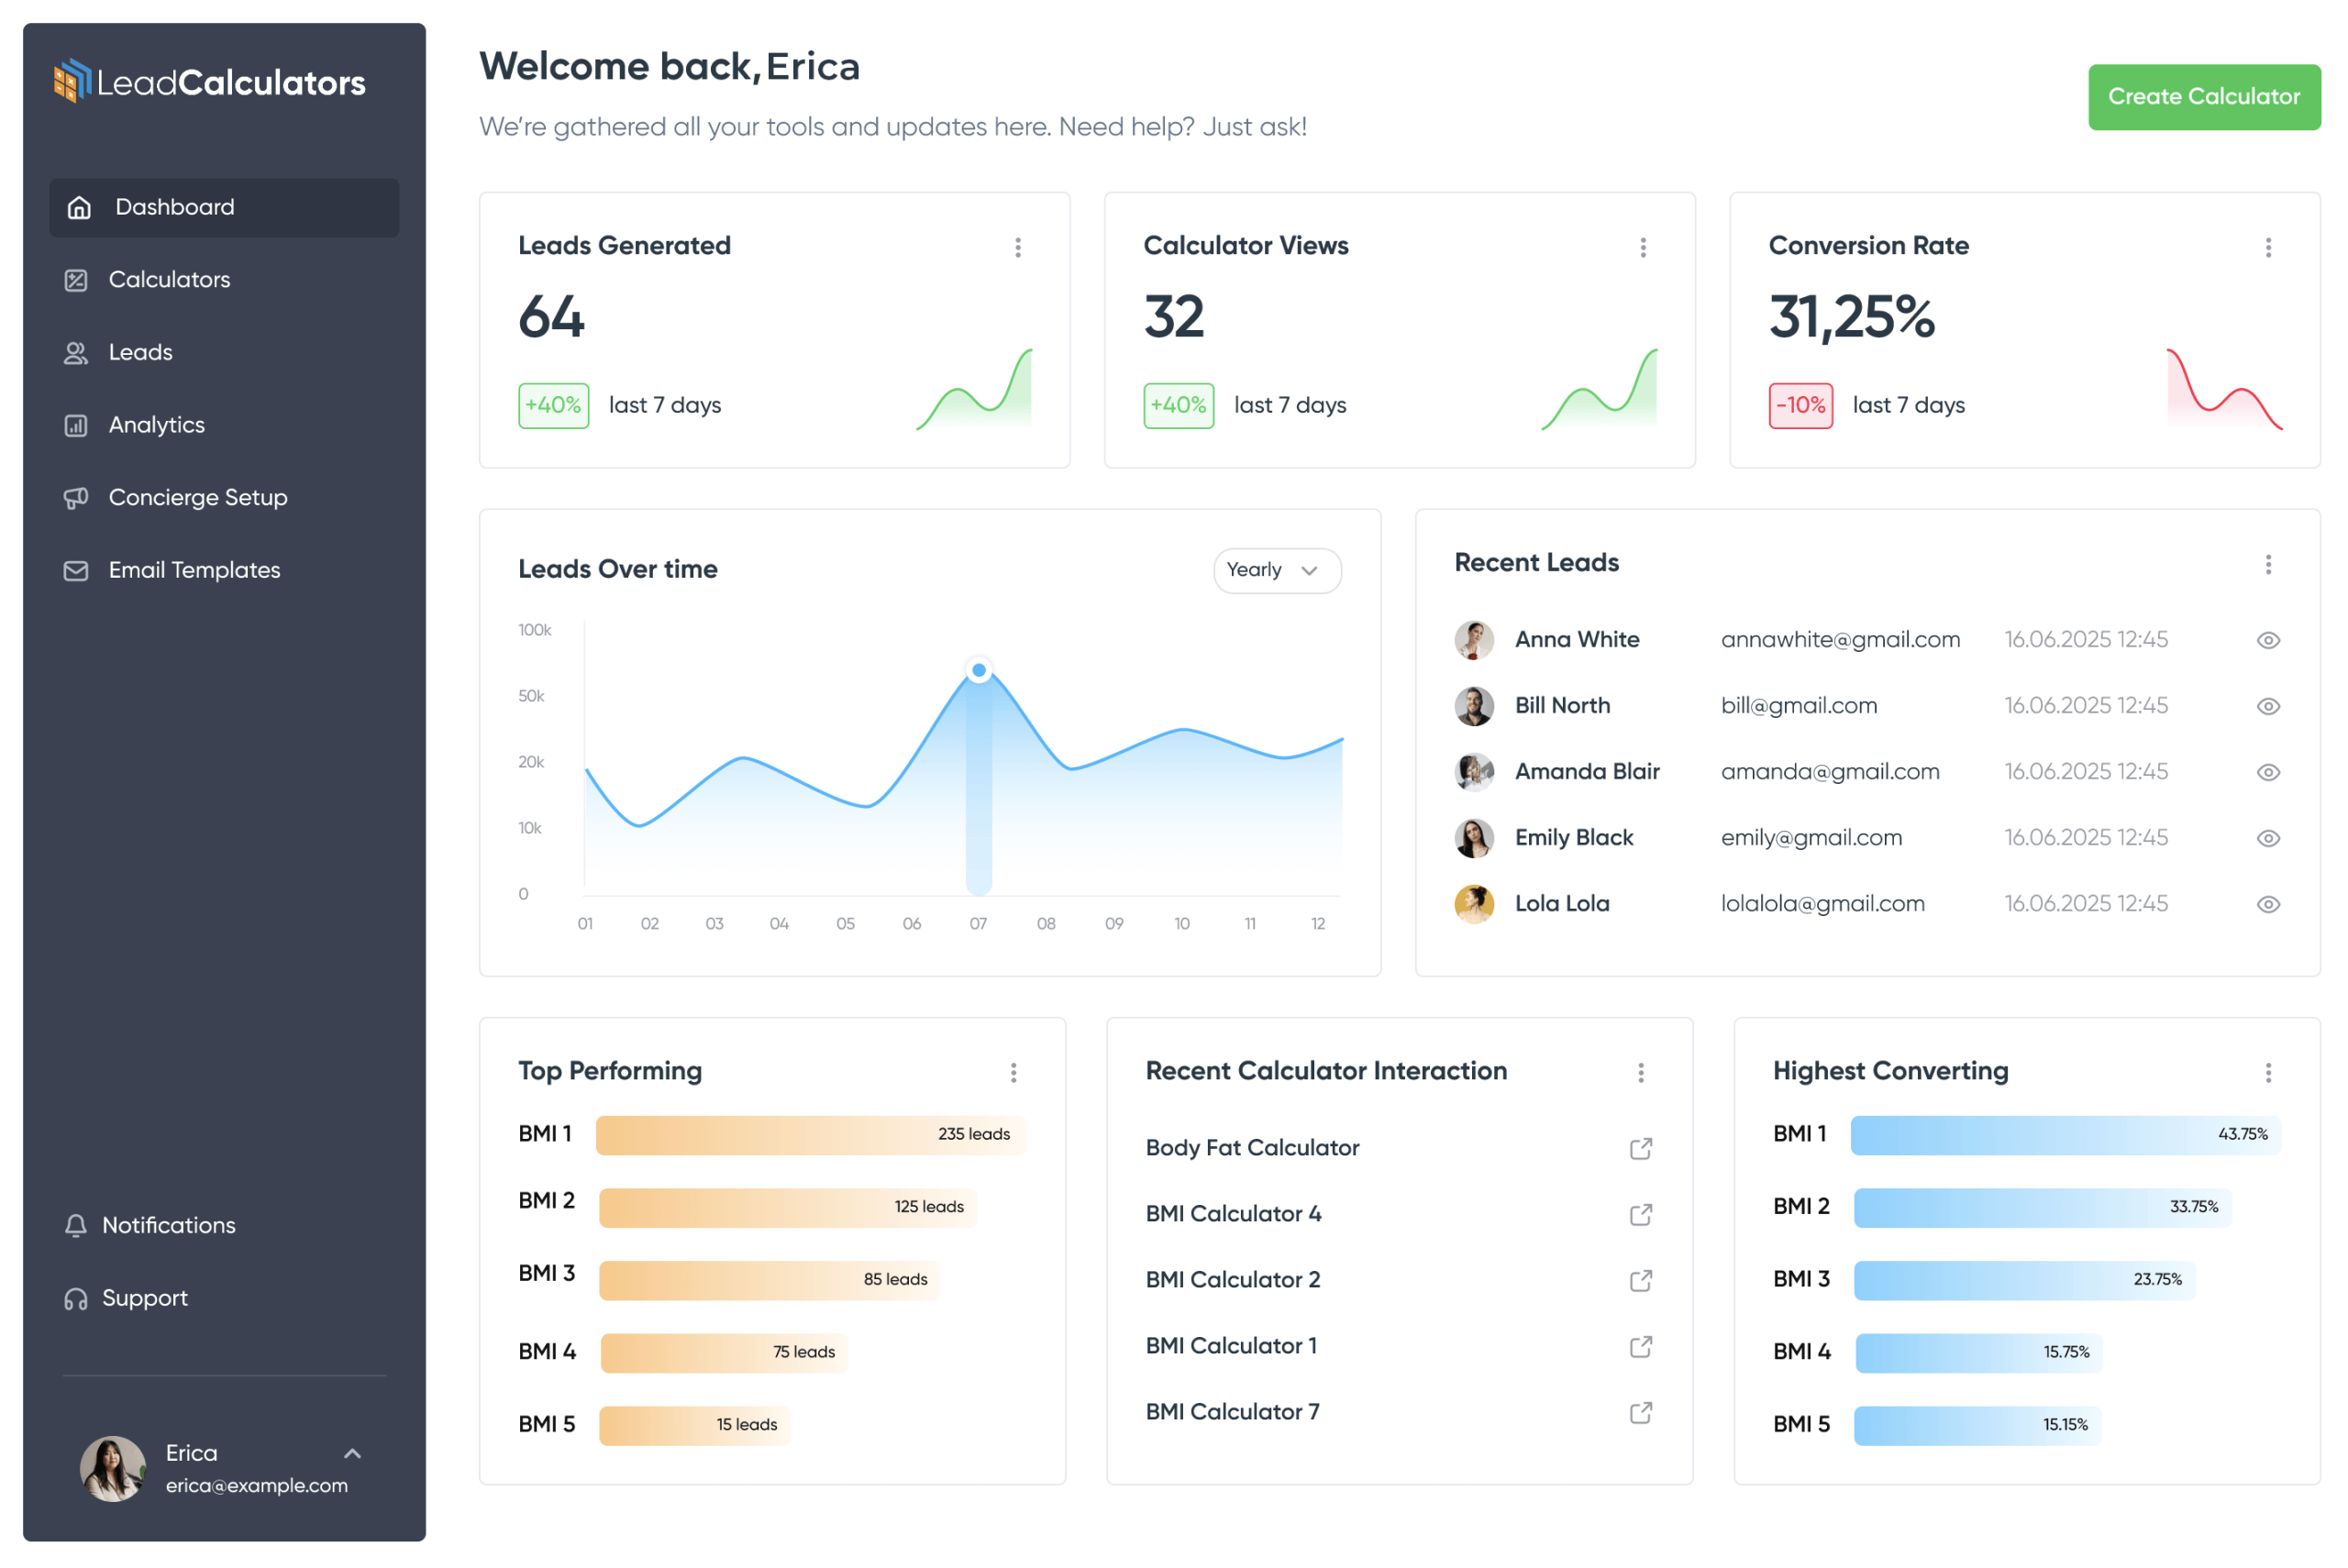The image size is (2348, 1568).
Task: Click the Concierge Setup megaphone icon
Action: (76, 497)
